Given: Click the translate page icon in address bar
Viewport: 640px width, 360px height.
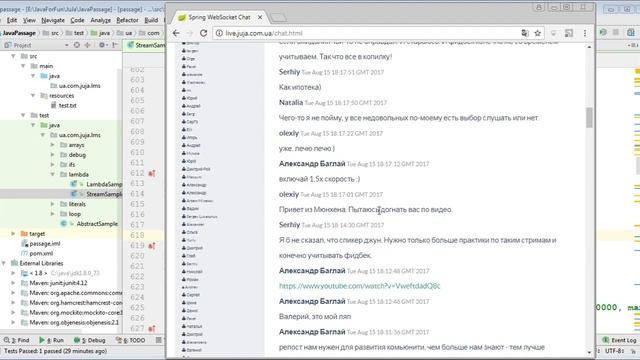Looking at the screenshot, I should click(525, 33).
